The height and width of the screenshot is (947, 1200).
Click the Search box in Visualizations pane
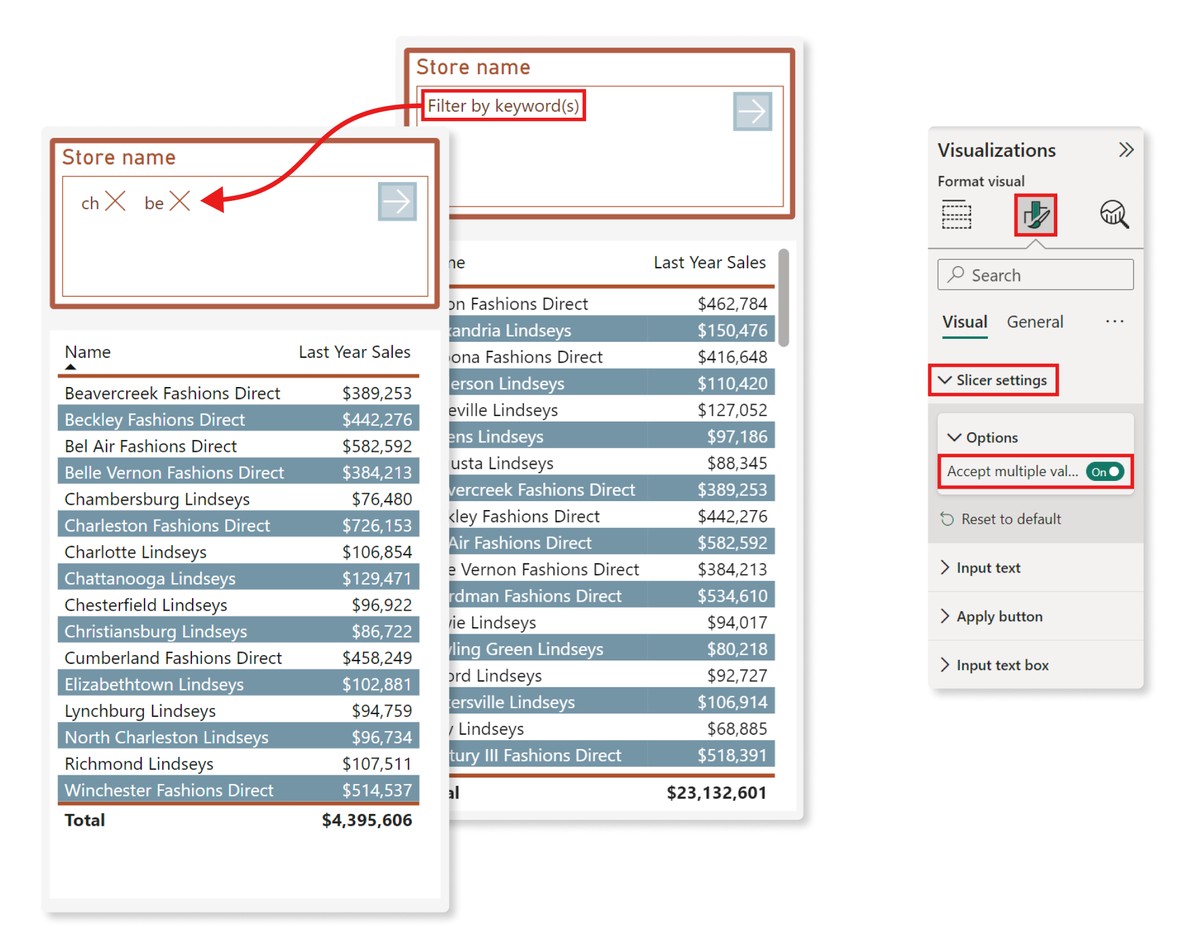coord(1036,275)
